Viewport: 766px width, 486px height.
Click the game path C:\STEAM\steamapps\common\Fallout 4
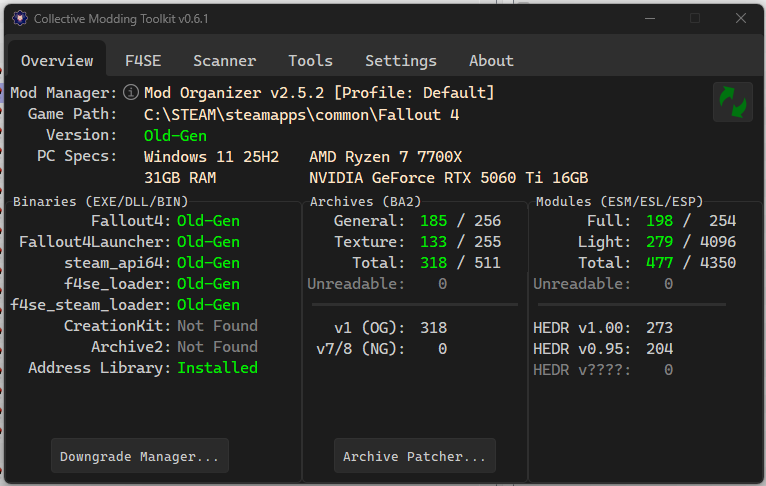click(x=301, y=115)
